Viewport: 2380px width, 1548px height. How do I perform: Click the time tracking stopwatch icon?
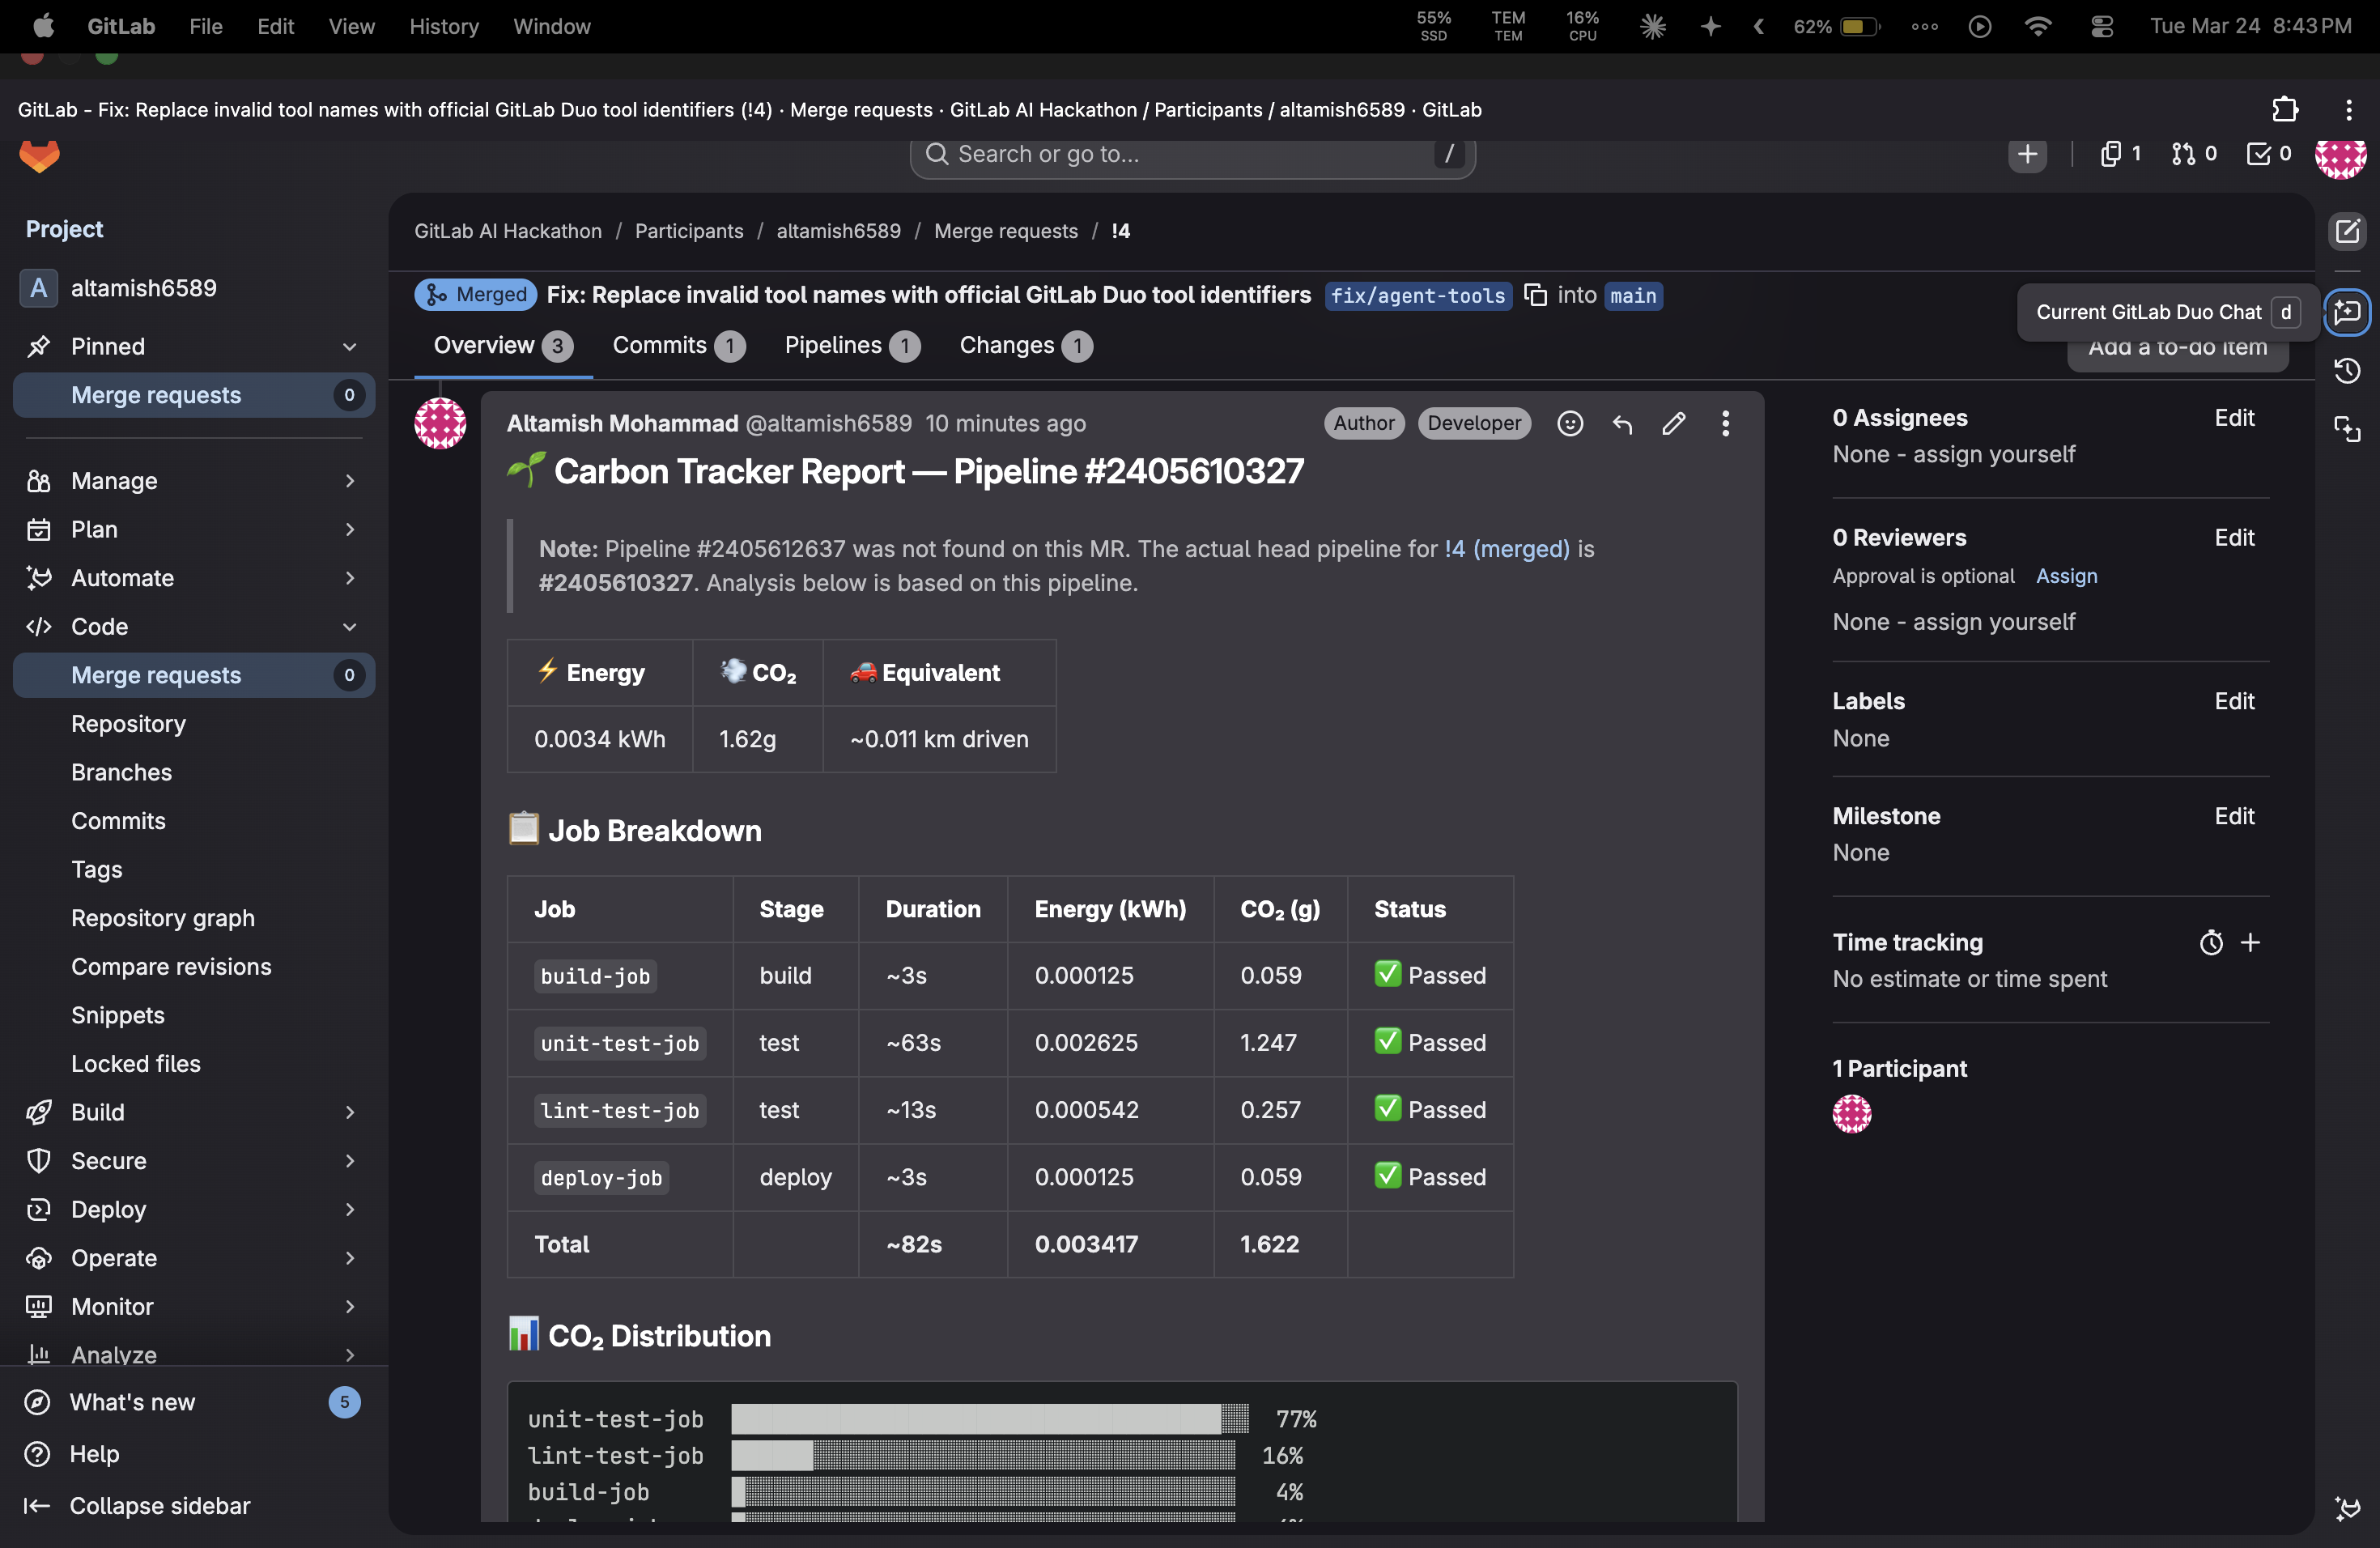click(x=2211, y=942)
